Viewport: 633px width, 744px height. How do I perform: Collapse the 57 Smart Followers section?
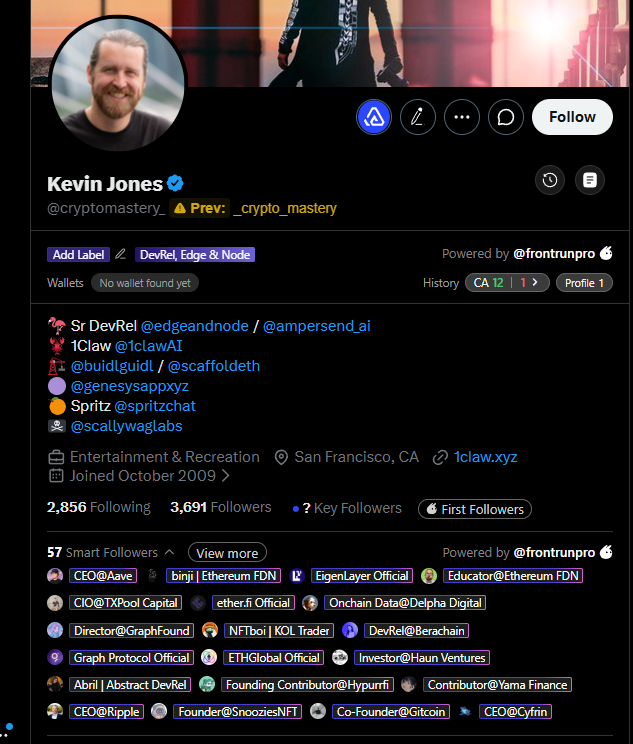(x=169, y=552)
